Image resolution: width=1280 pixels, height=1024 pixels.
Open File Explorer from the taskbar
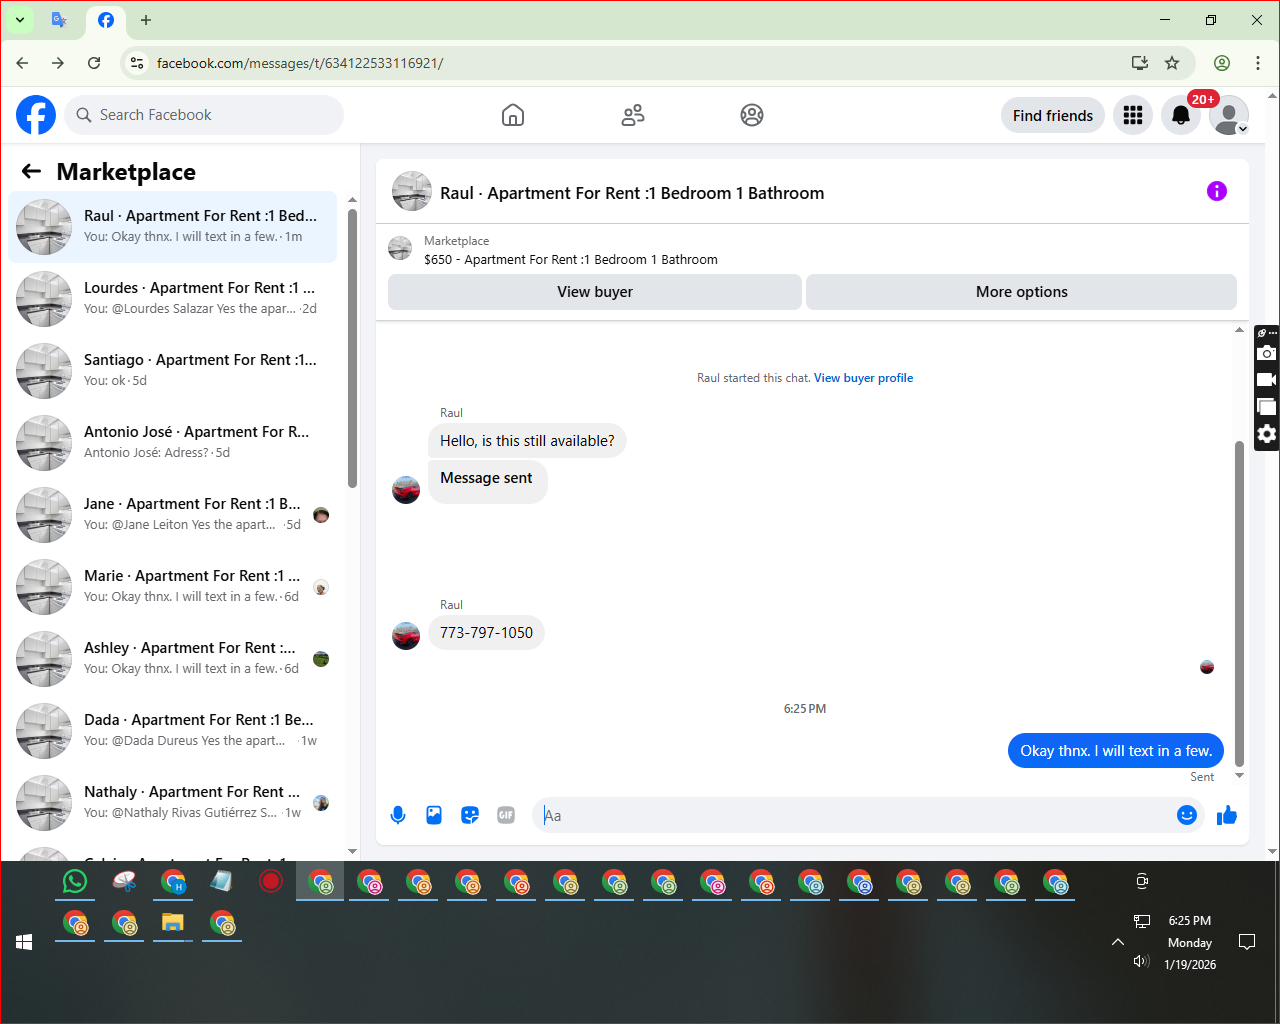pos(173,923)
